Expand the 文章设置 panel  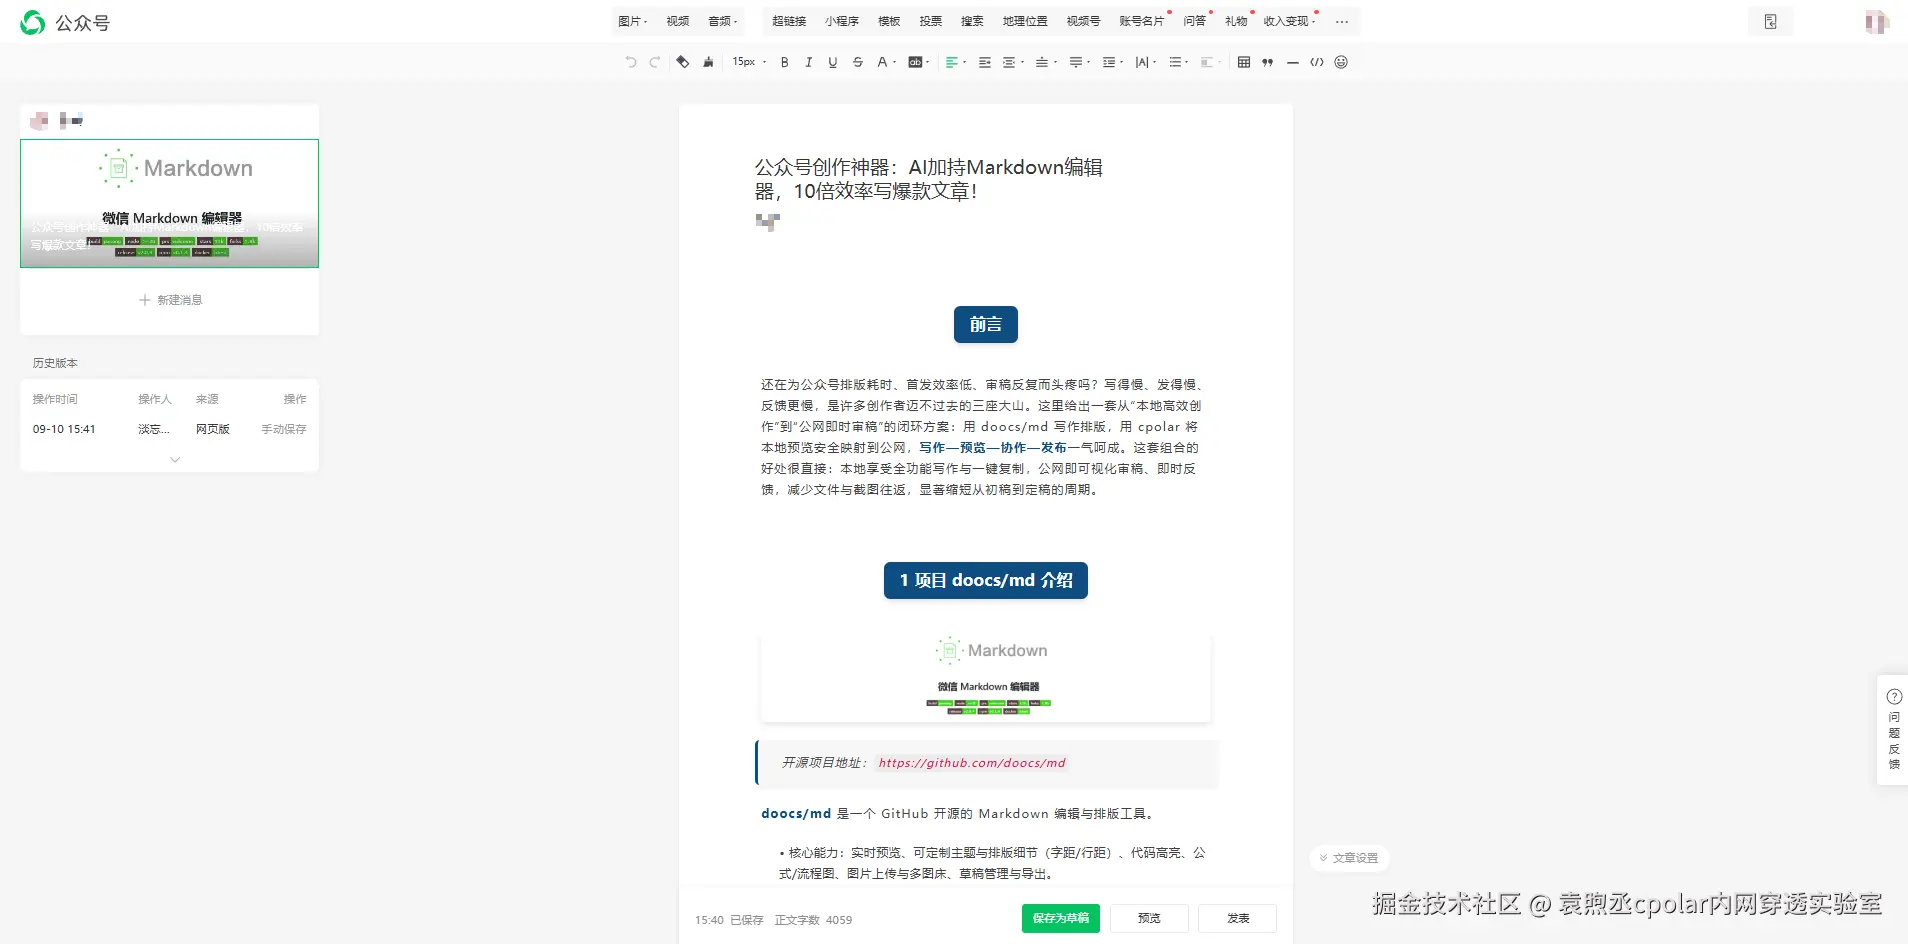tap(1349, 858)
